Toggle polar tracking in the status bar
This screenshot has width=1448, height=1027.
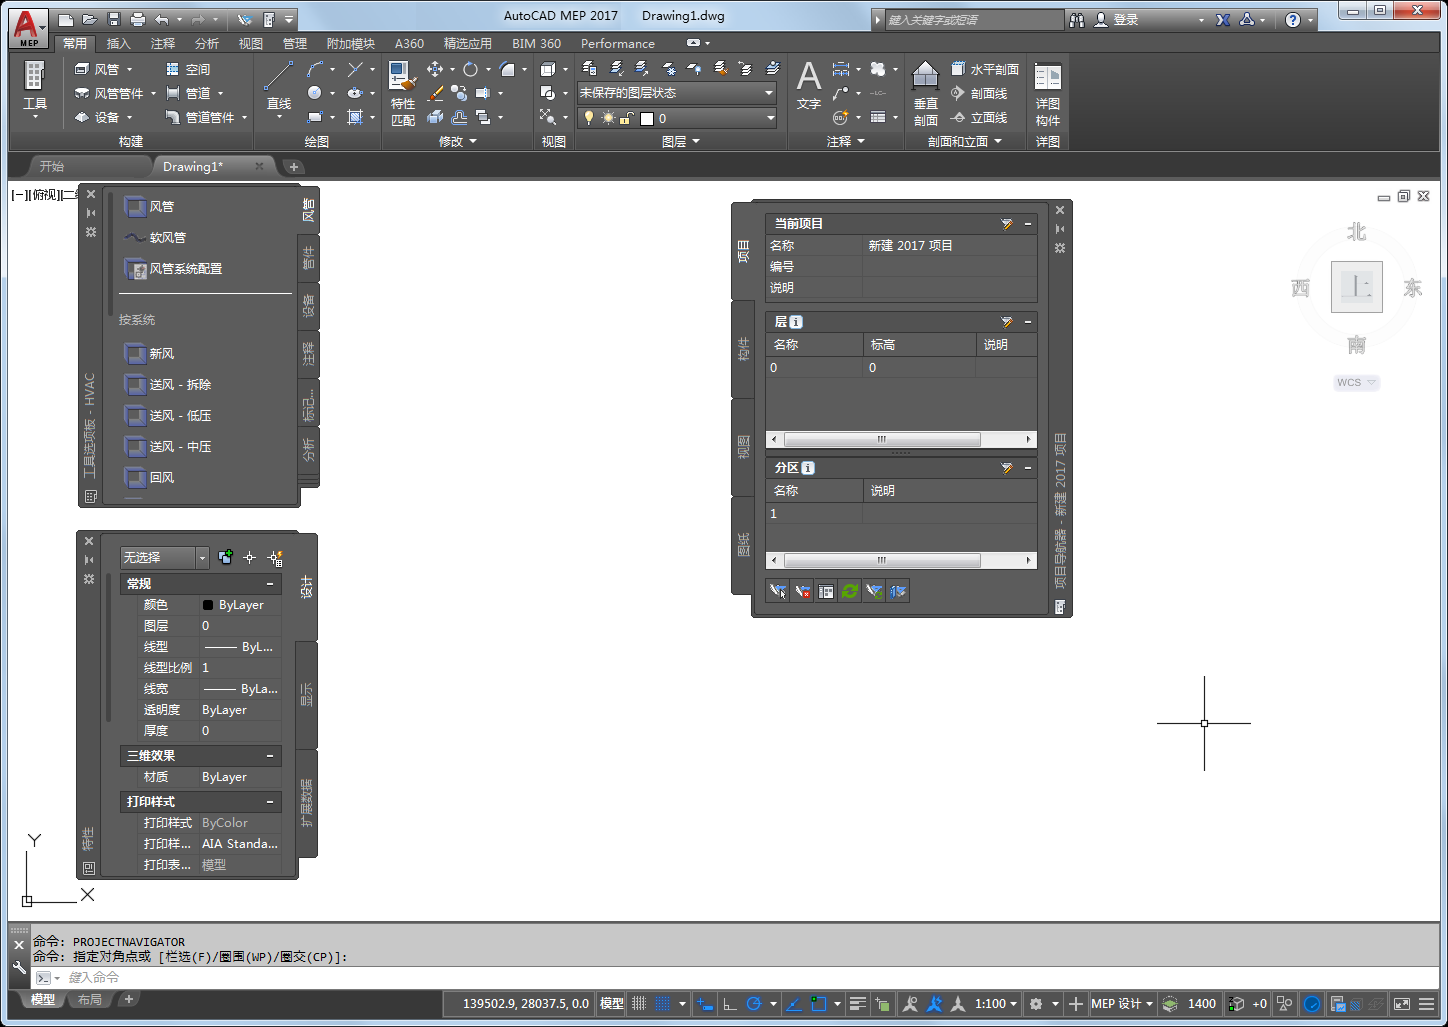point(754,1004)
